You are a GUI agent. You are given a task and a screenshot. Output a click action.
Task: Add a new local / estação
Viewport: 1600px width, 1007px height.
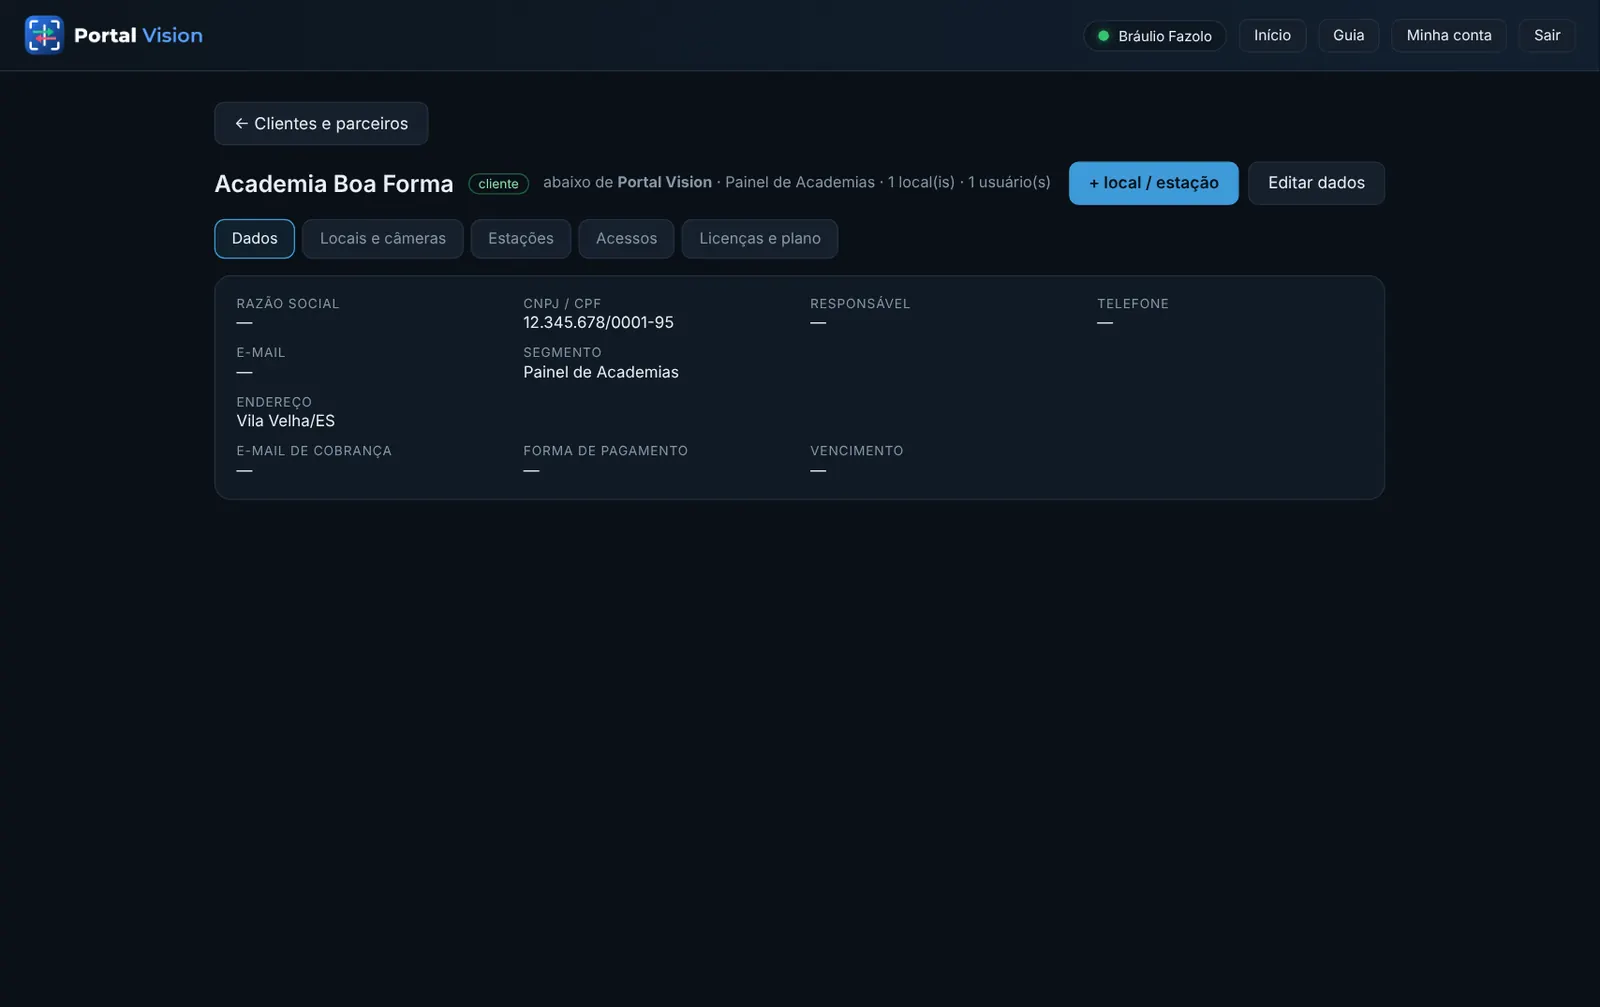tap(1153, 183)
